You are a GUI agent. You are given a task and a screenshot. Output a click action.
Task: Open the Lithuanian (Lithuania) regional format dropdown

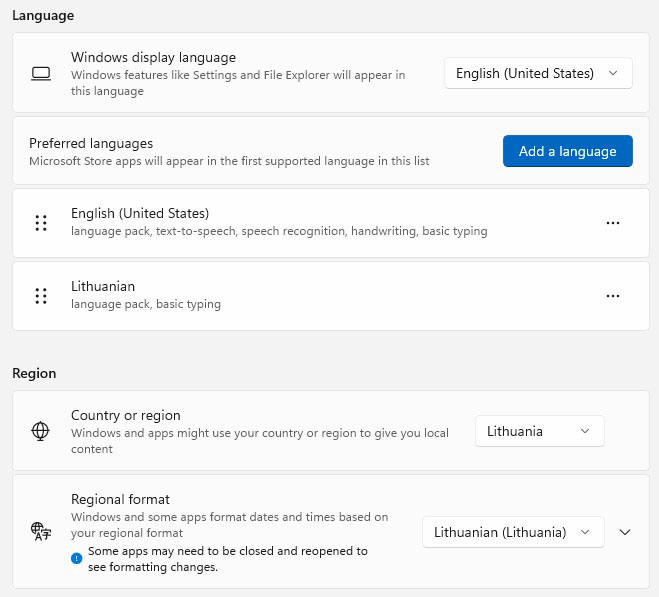(x=512, y=532)
